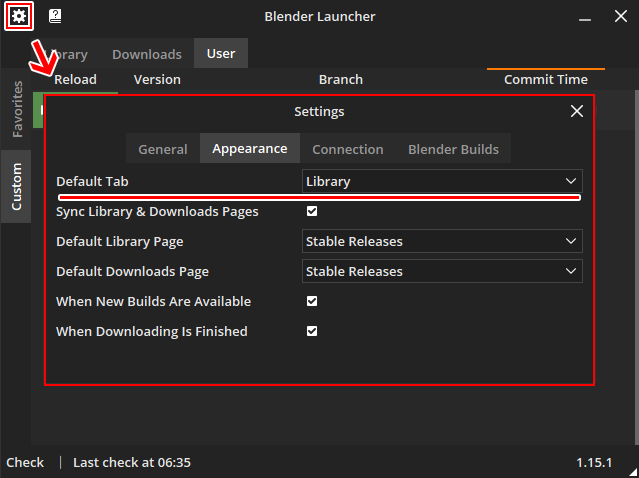639x478 pixels.
Task: Open the Default Downloads Page dropdown
Action: point(441,271)
